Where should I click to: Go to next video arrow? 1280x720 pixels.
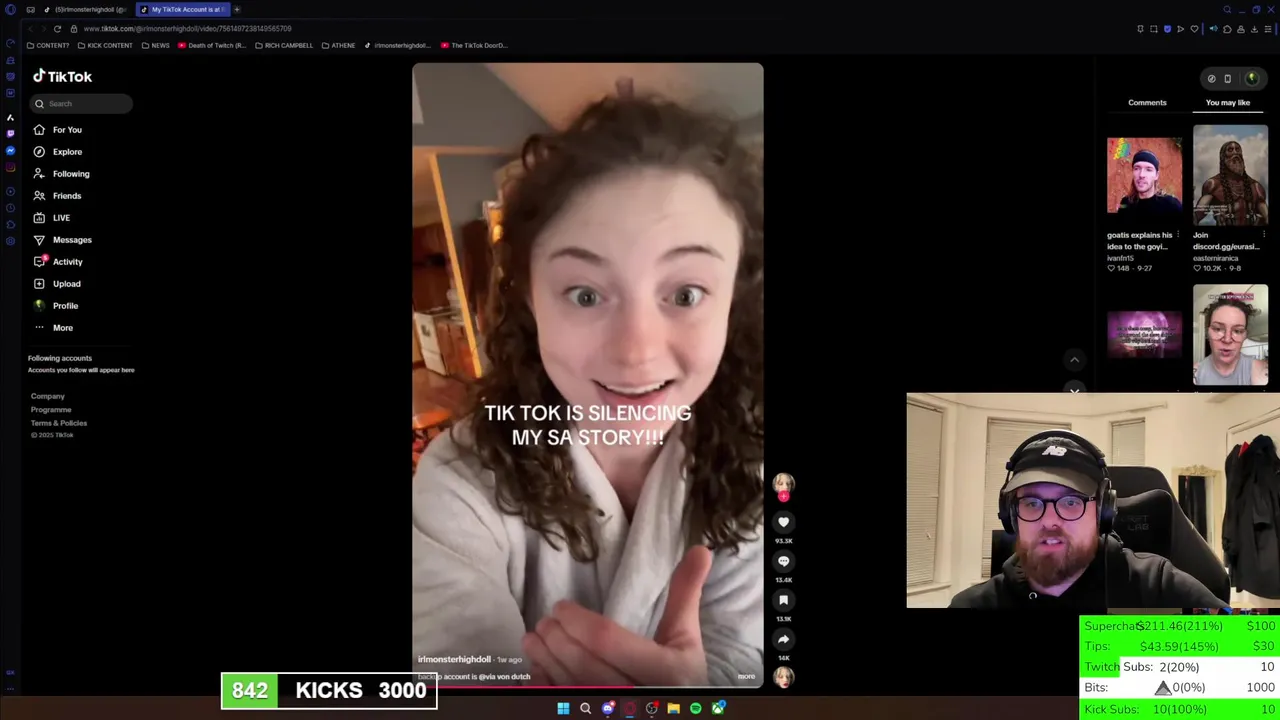1074,389
